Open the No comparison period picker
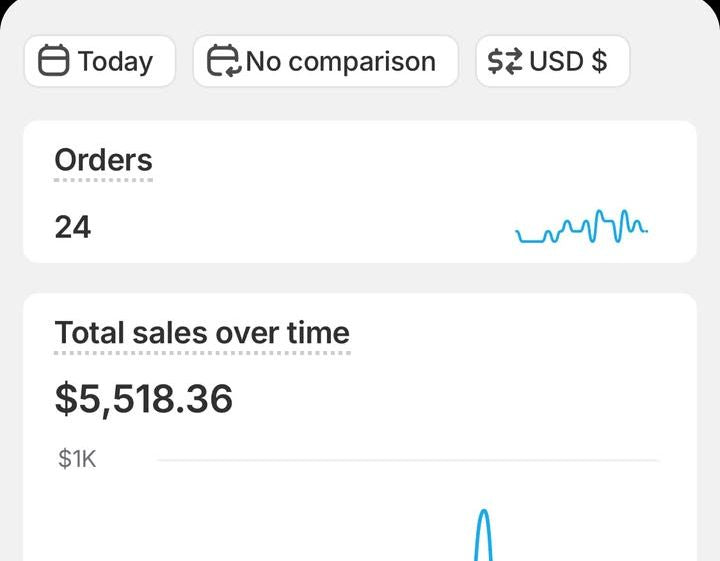 (x=326, y=61)
